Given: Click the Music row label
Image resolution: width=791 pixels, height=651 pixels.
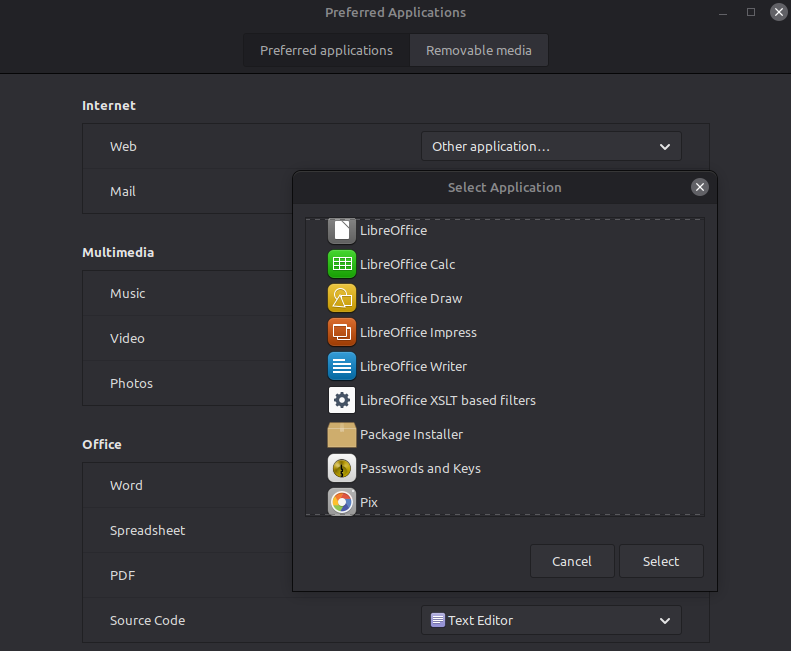Looking at the screenshot, I should [128, 294].
